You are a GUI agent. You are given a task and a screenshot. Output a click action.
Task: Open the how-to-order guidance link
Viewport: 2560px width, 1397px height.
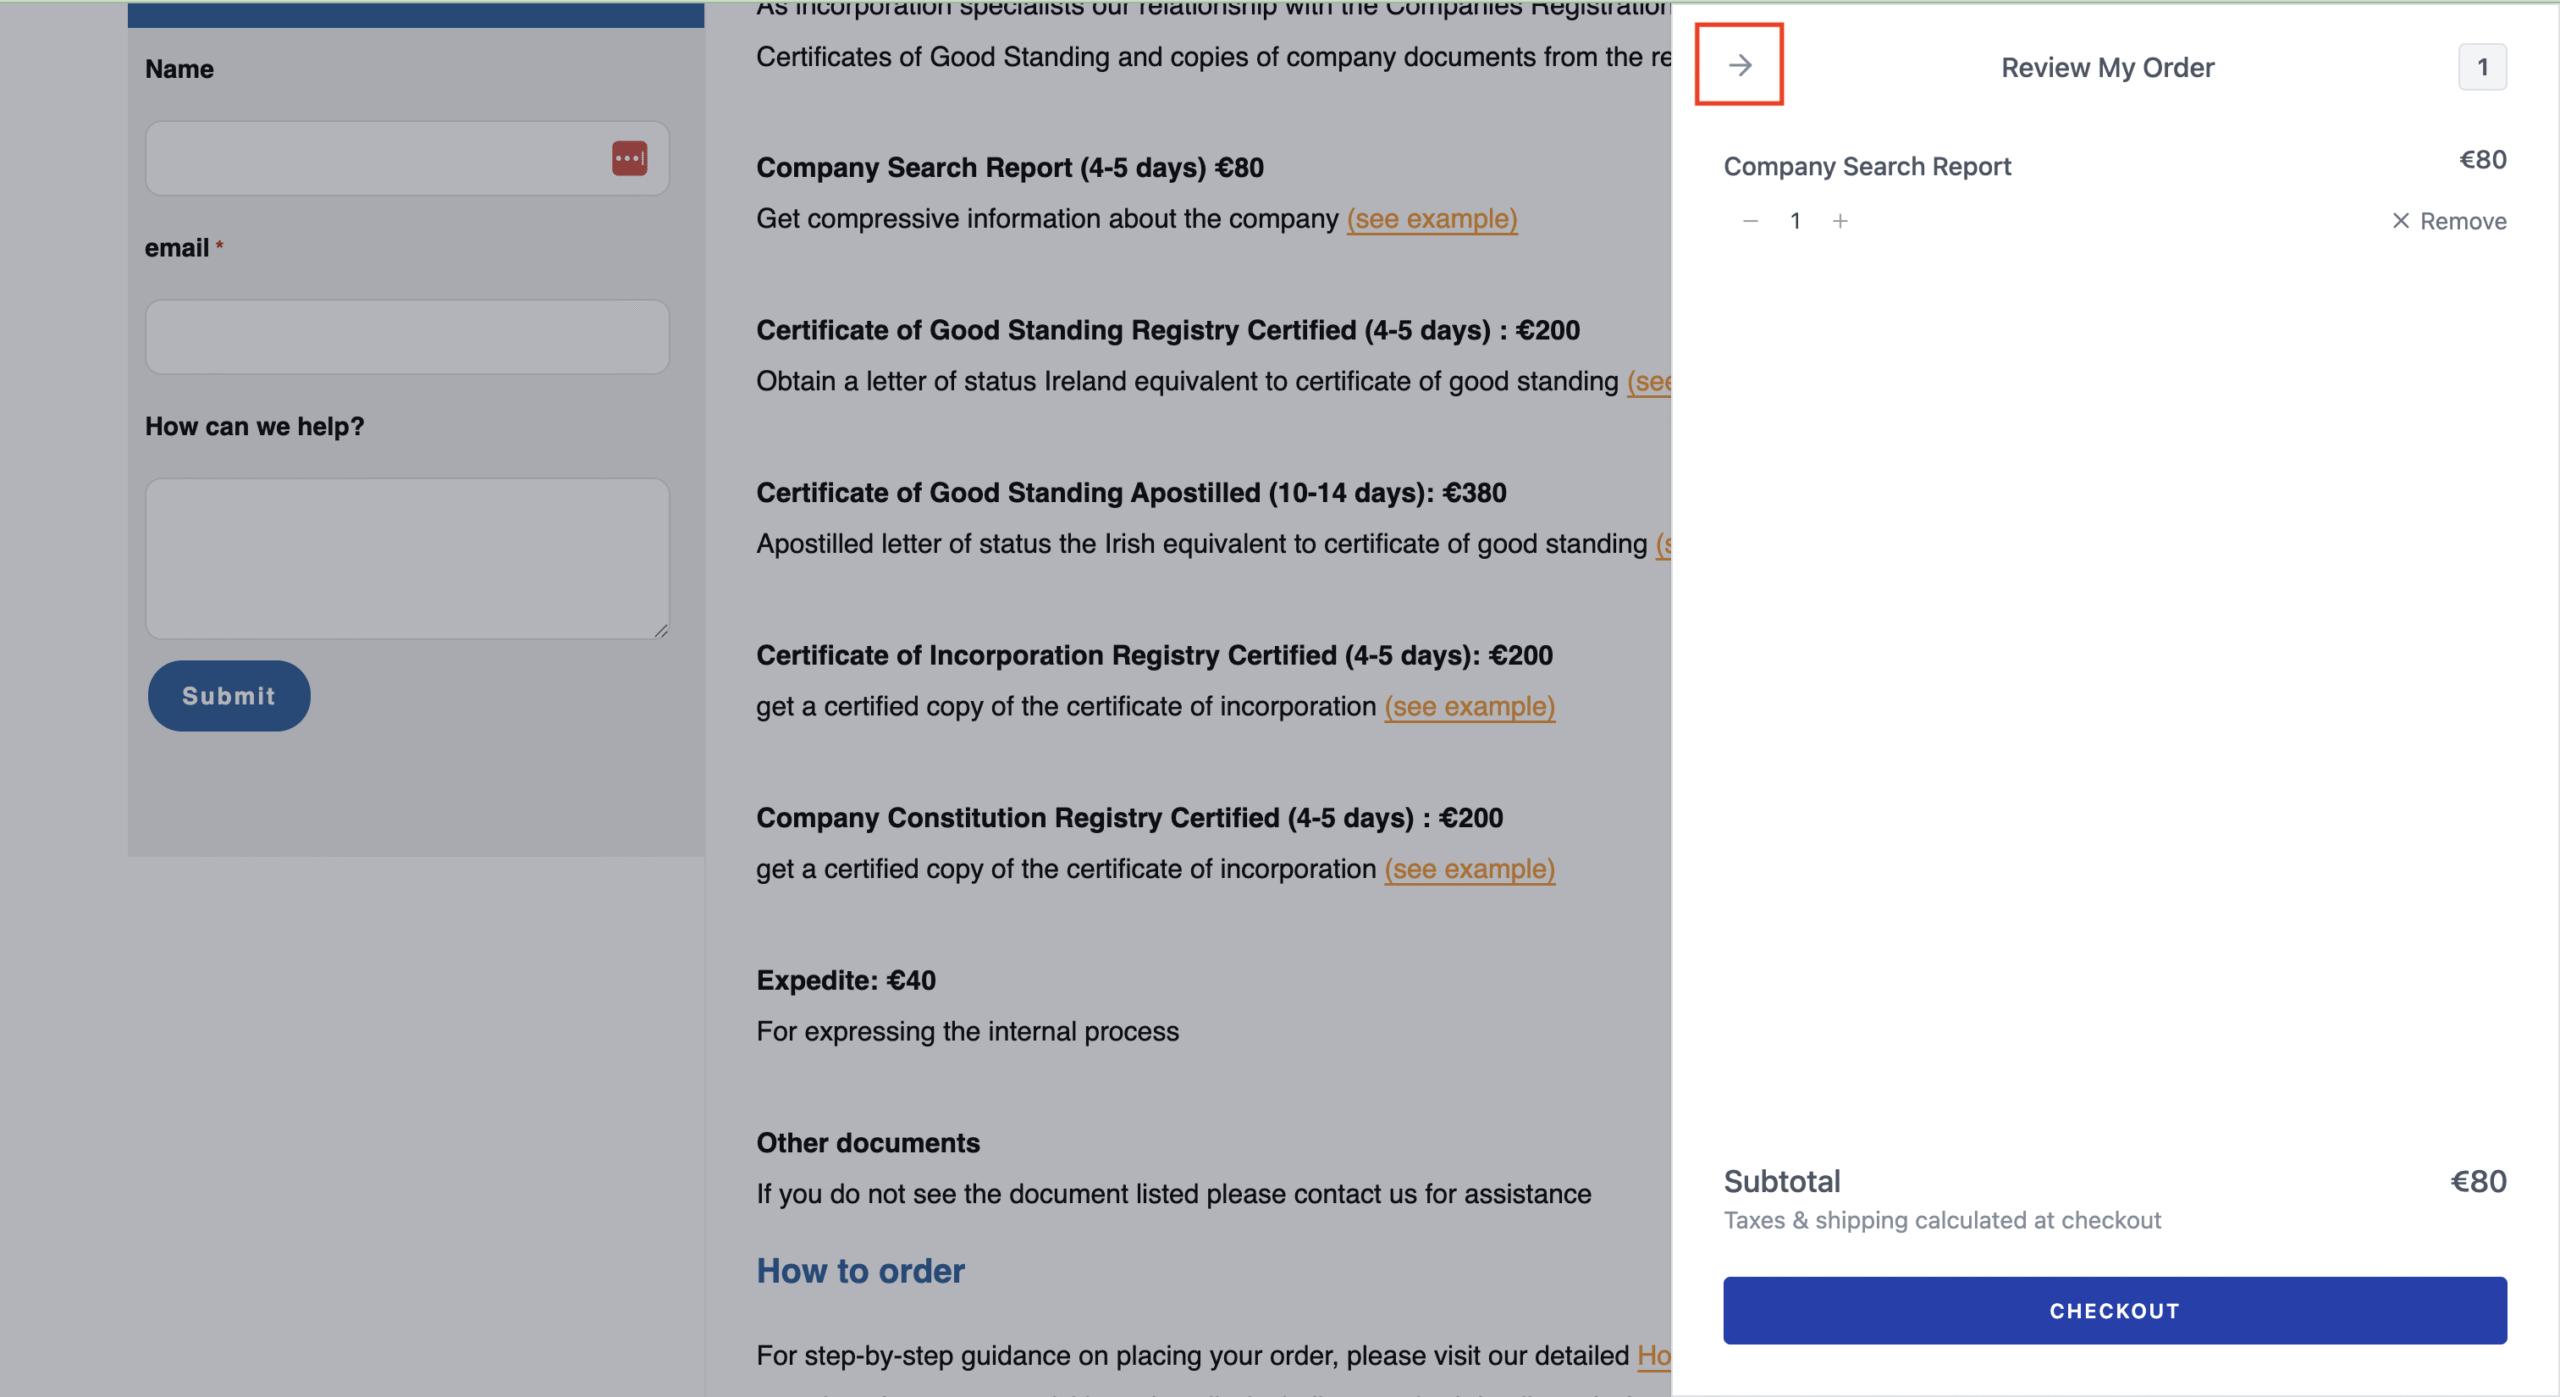1654,1356
